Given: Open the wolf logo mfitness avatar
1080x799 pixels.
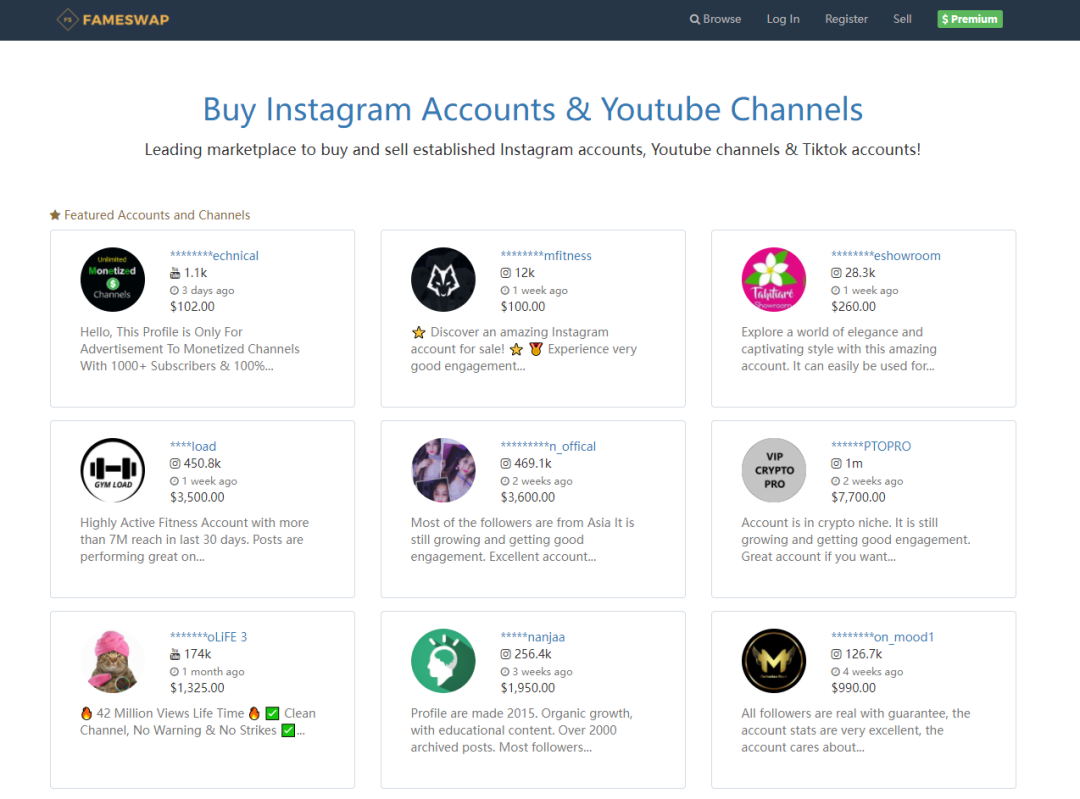Looking at the screenshot, I should click(x=443, y=280).
